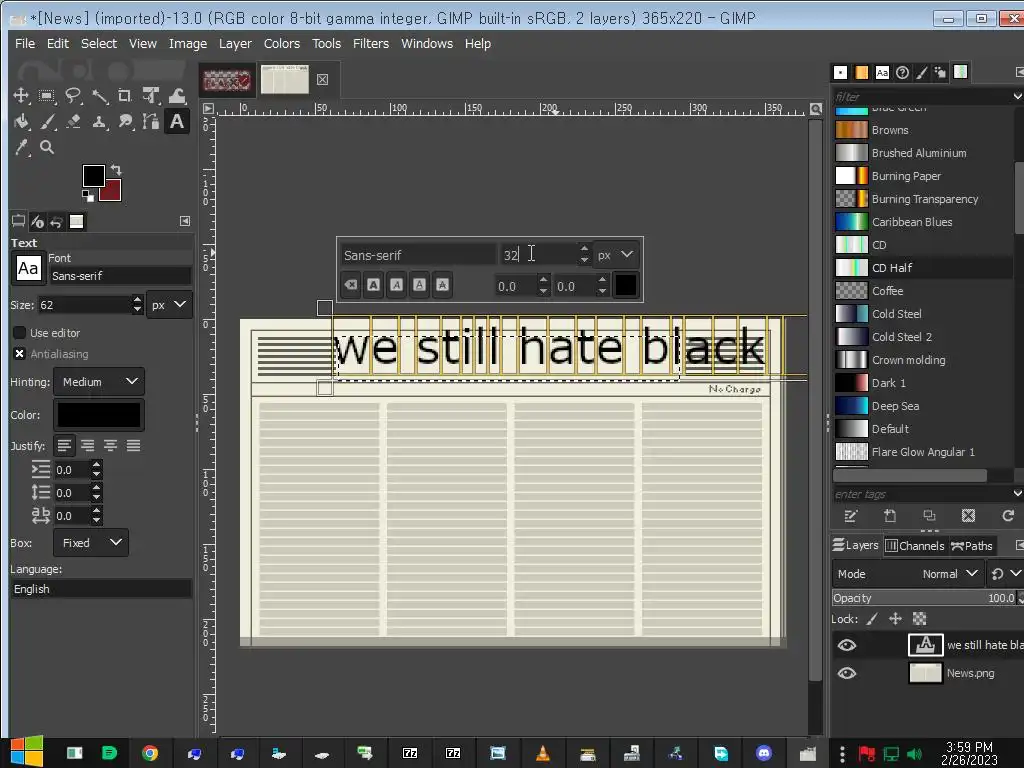This screenshot has height=768, width=1024.
Task: Select the Fuzzy Select magic wand tool
Action: [x=99, y=95]
